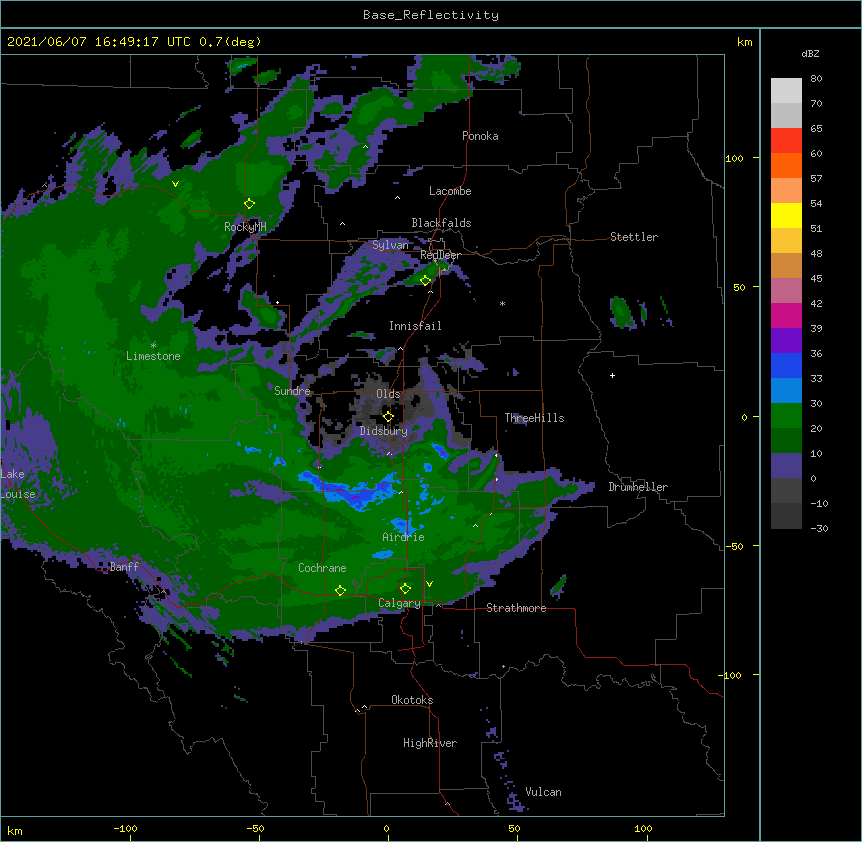This screenshot has height=842, width=862.
Task: Click the Base_Reflectivity title
Action: point(431,15)
